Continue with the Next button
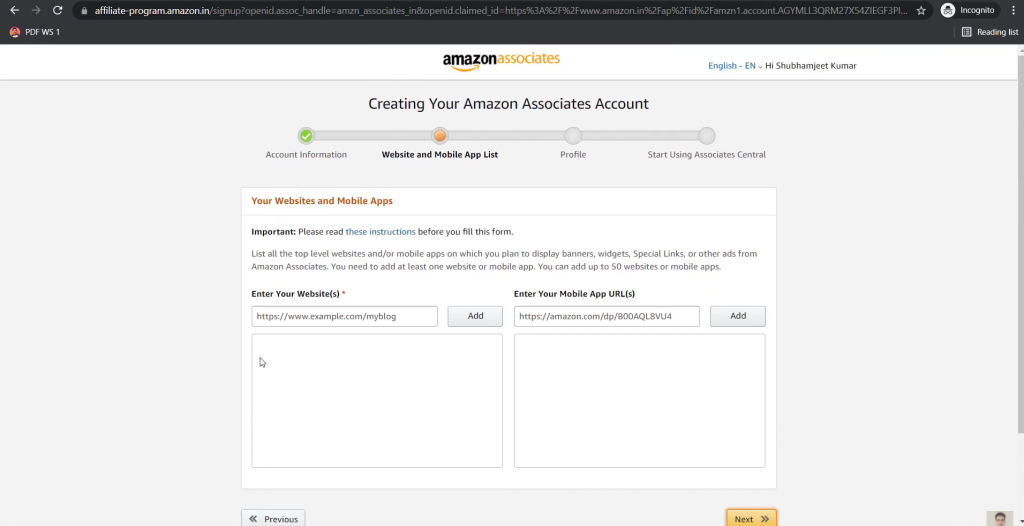Viewport: 1024px width, 526px height. pyautogui.click(x=751, y=519)
